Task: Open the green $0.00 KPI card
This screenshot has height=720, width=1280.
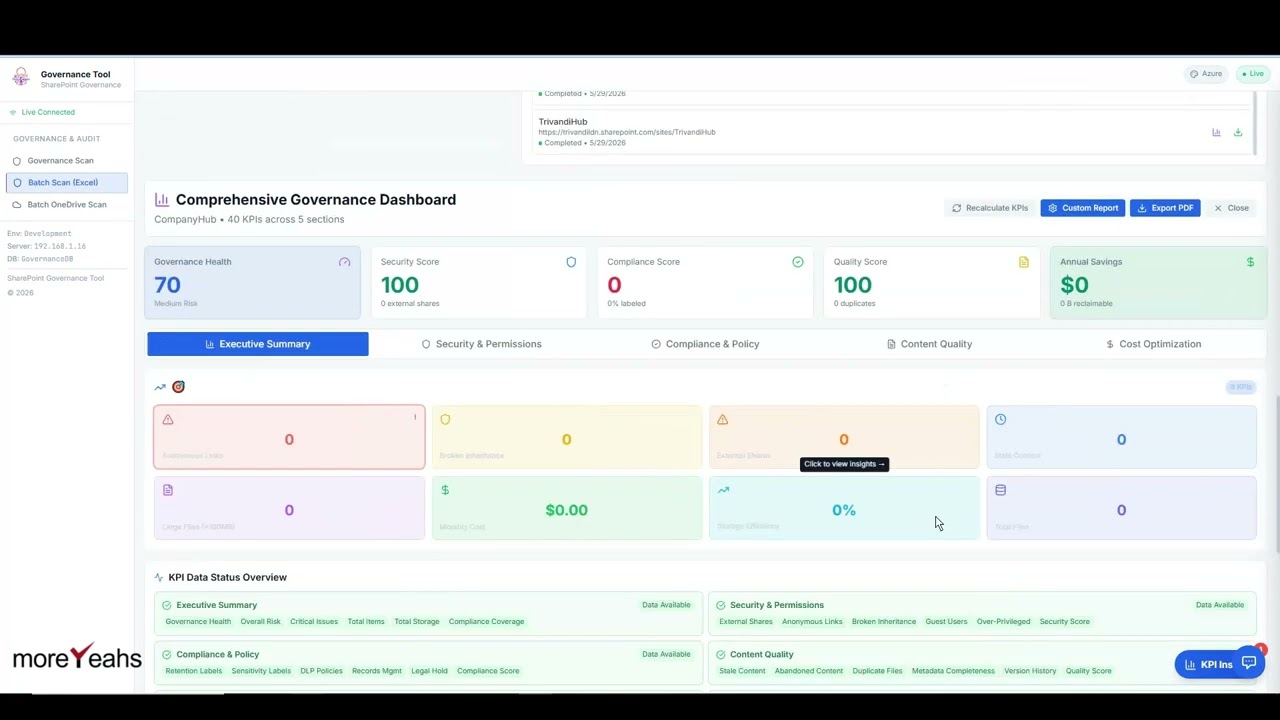Action: click(x=567, y=508)
